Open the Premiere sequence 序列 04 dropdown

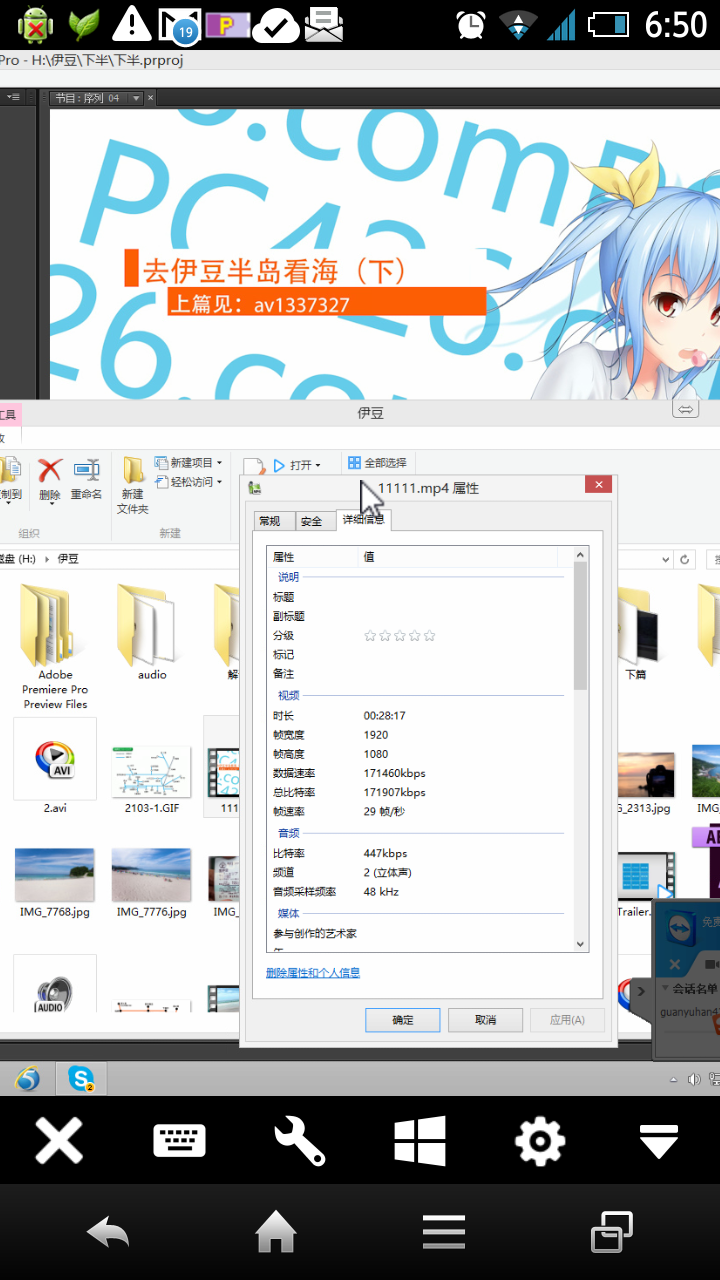click(x=137, y=98)
